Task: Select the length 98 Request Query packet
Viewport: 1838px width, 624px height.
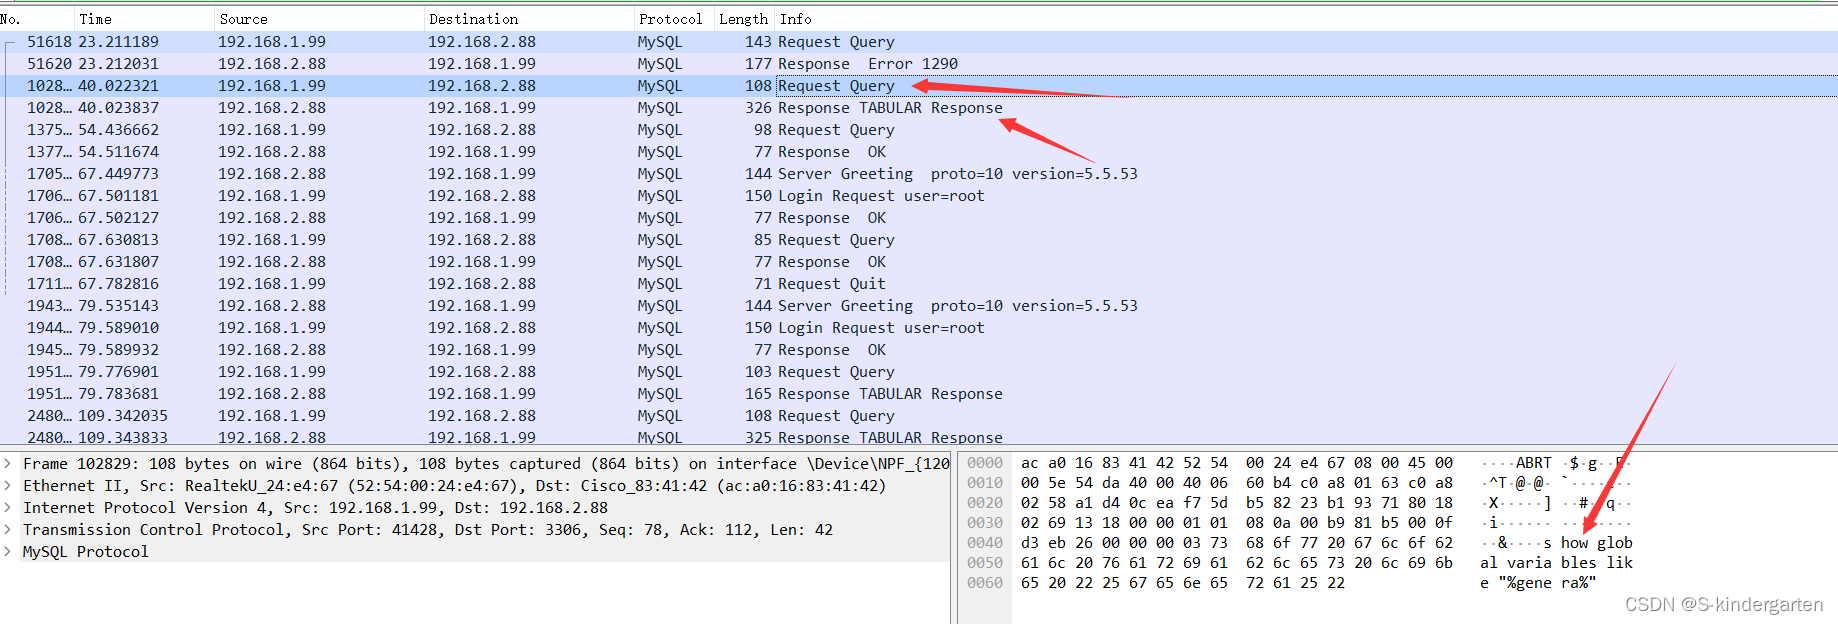Action: tap(919, 130)
